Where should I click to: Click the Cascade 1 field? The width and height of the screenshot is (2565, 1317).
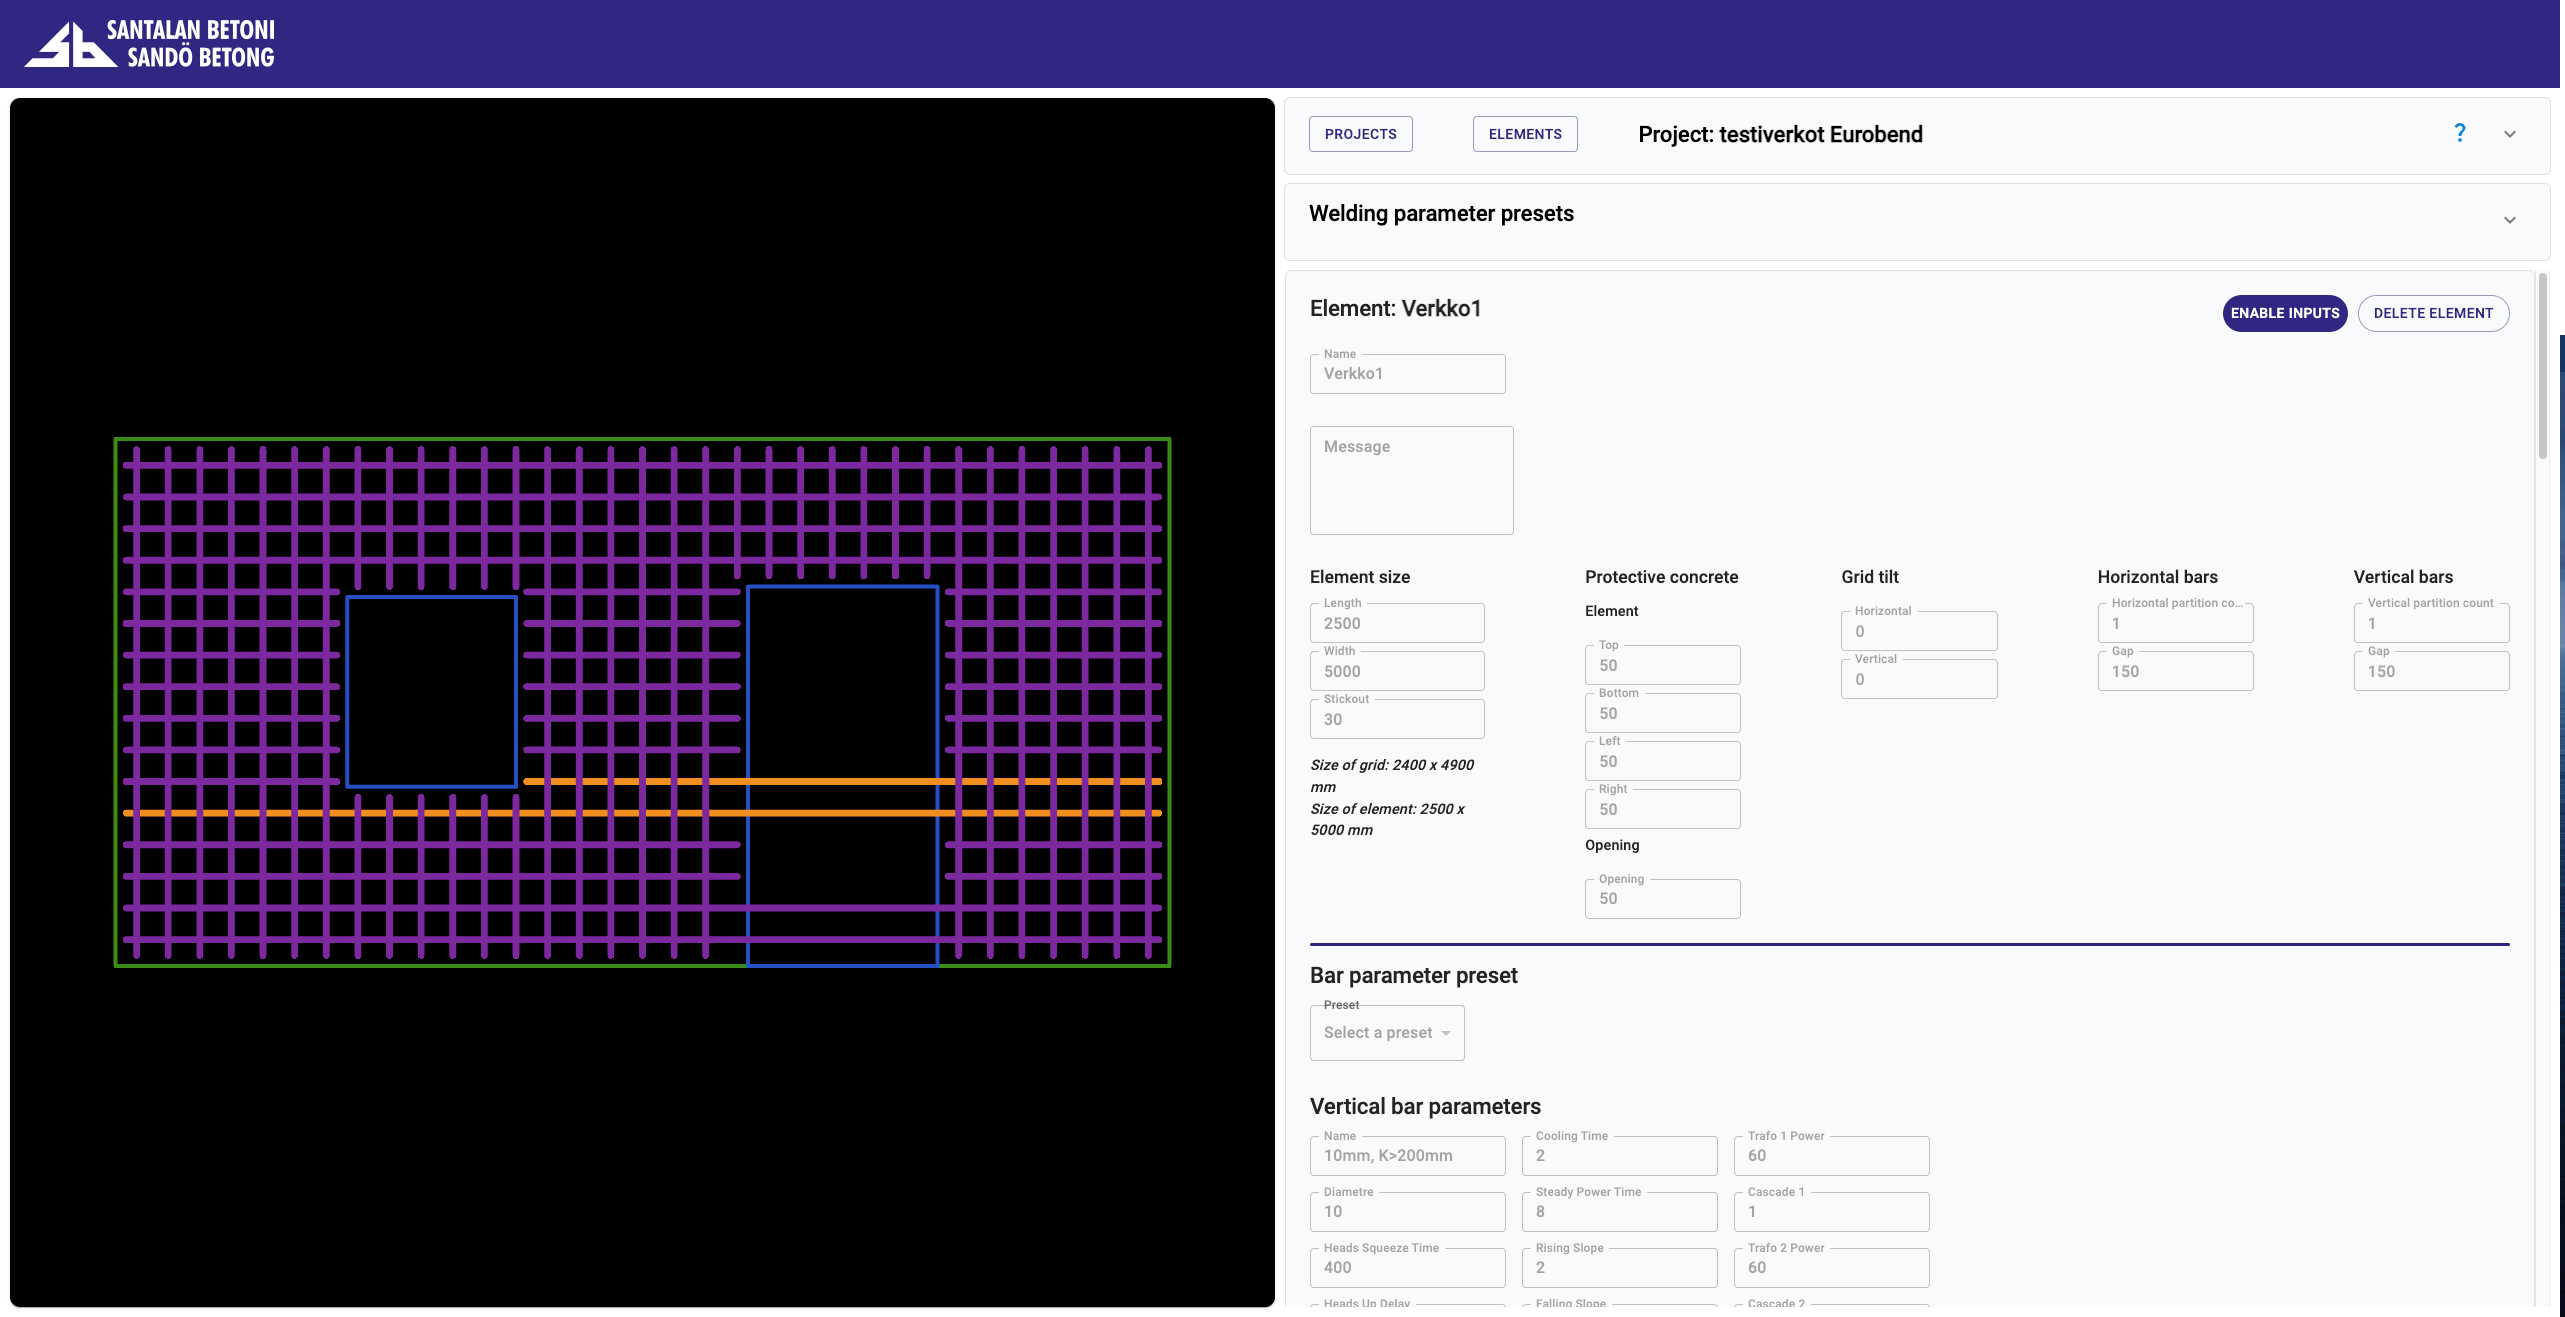coord(1831,1212)
